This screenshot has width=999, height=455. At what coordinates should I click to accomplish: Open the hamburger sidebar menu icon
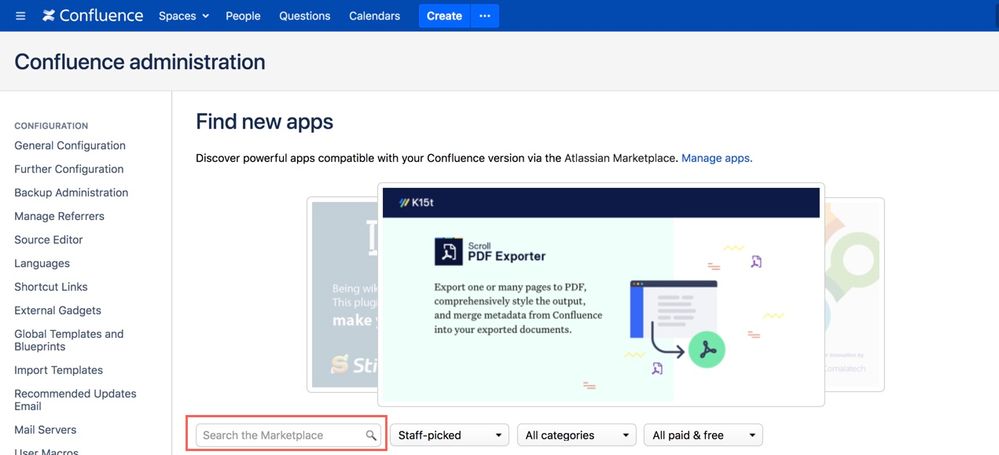pos(20,16)
